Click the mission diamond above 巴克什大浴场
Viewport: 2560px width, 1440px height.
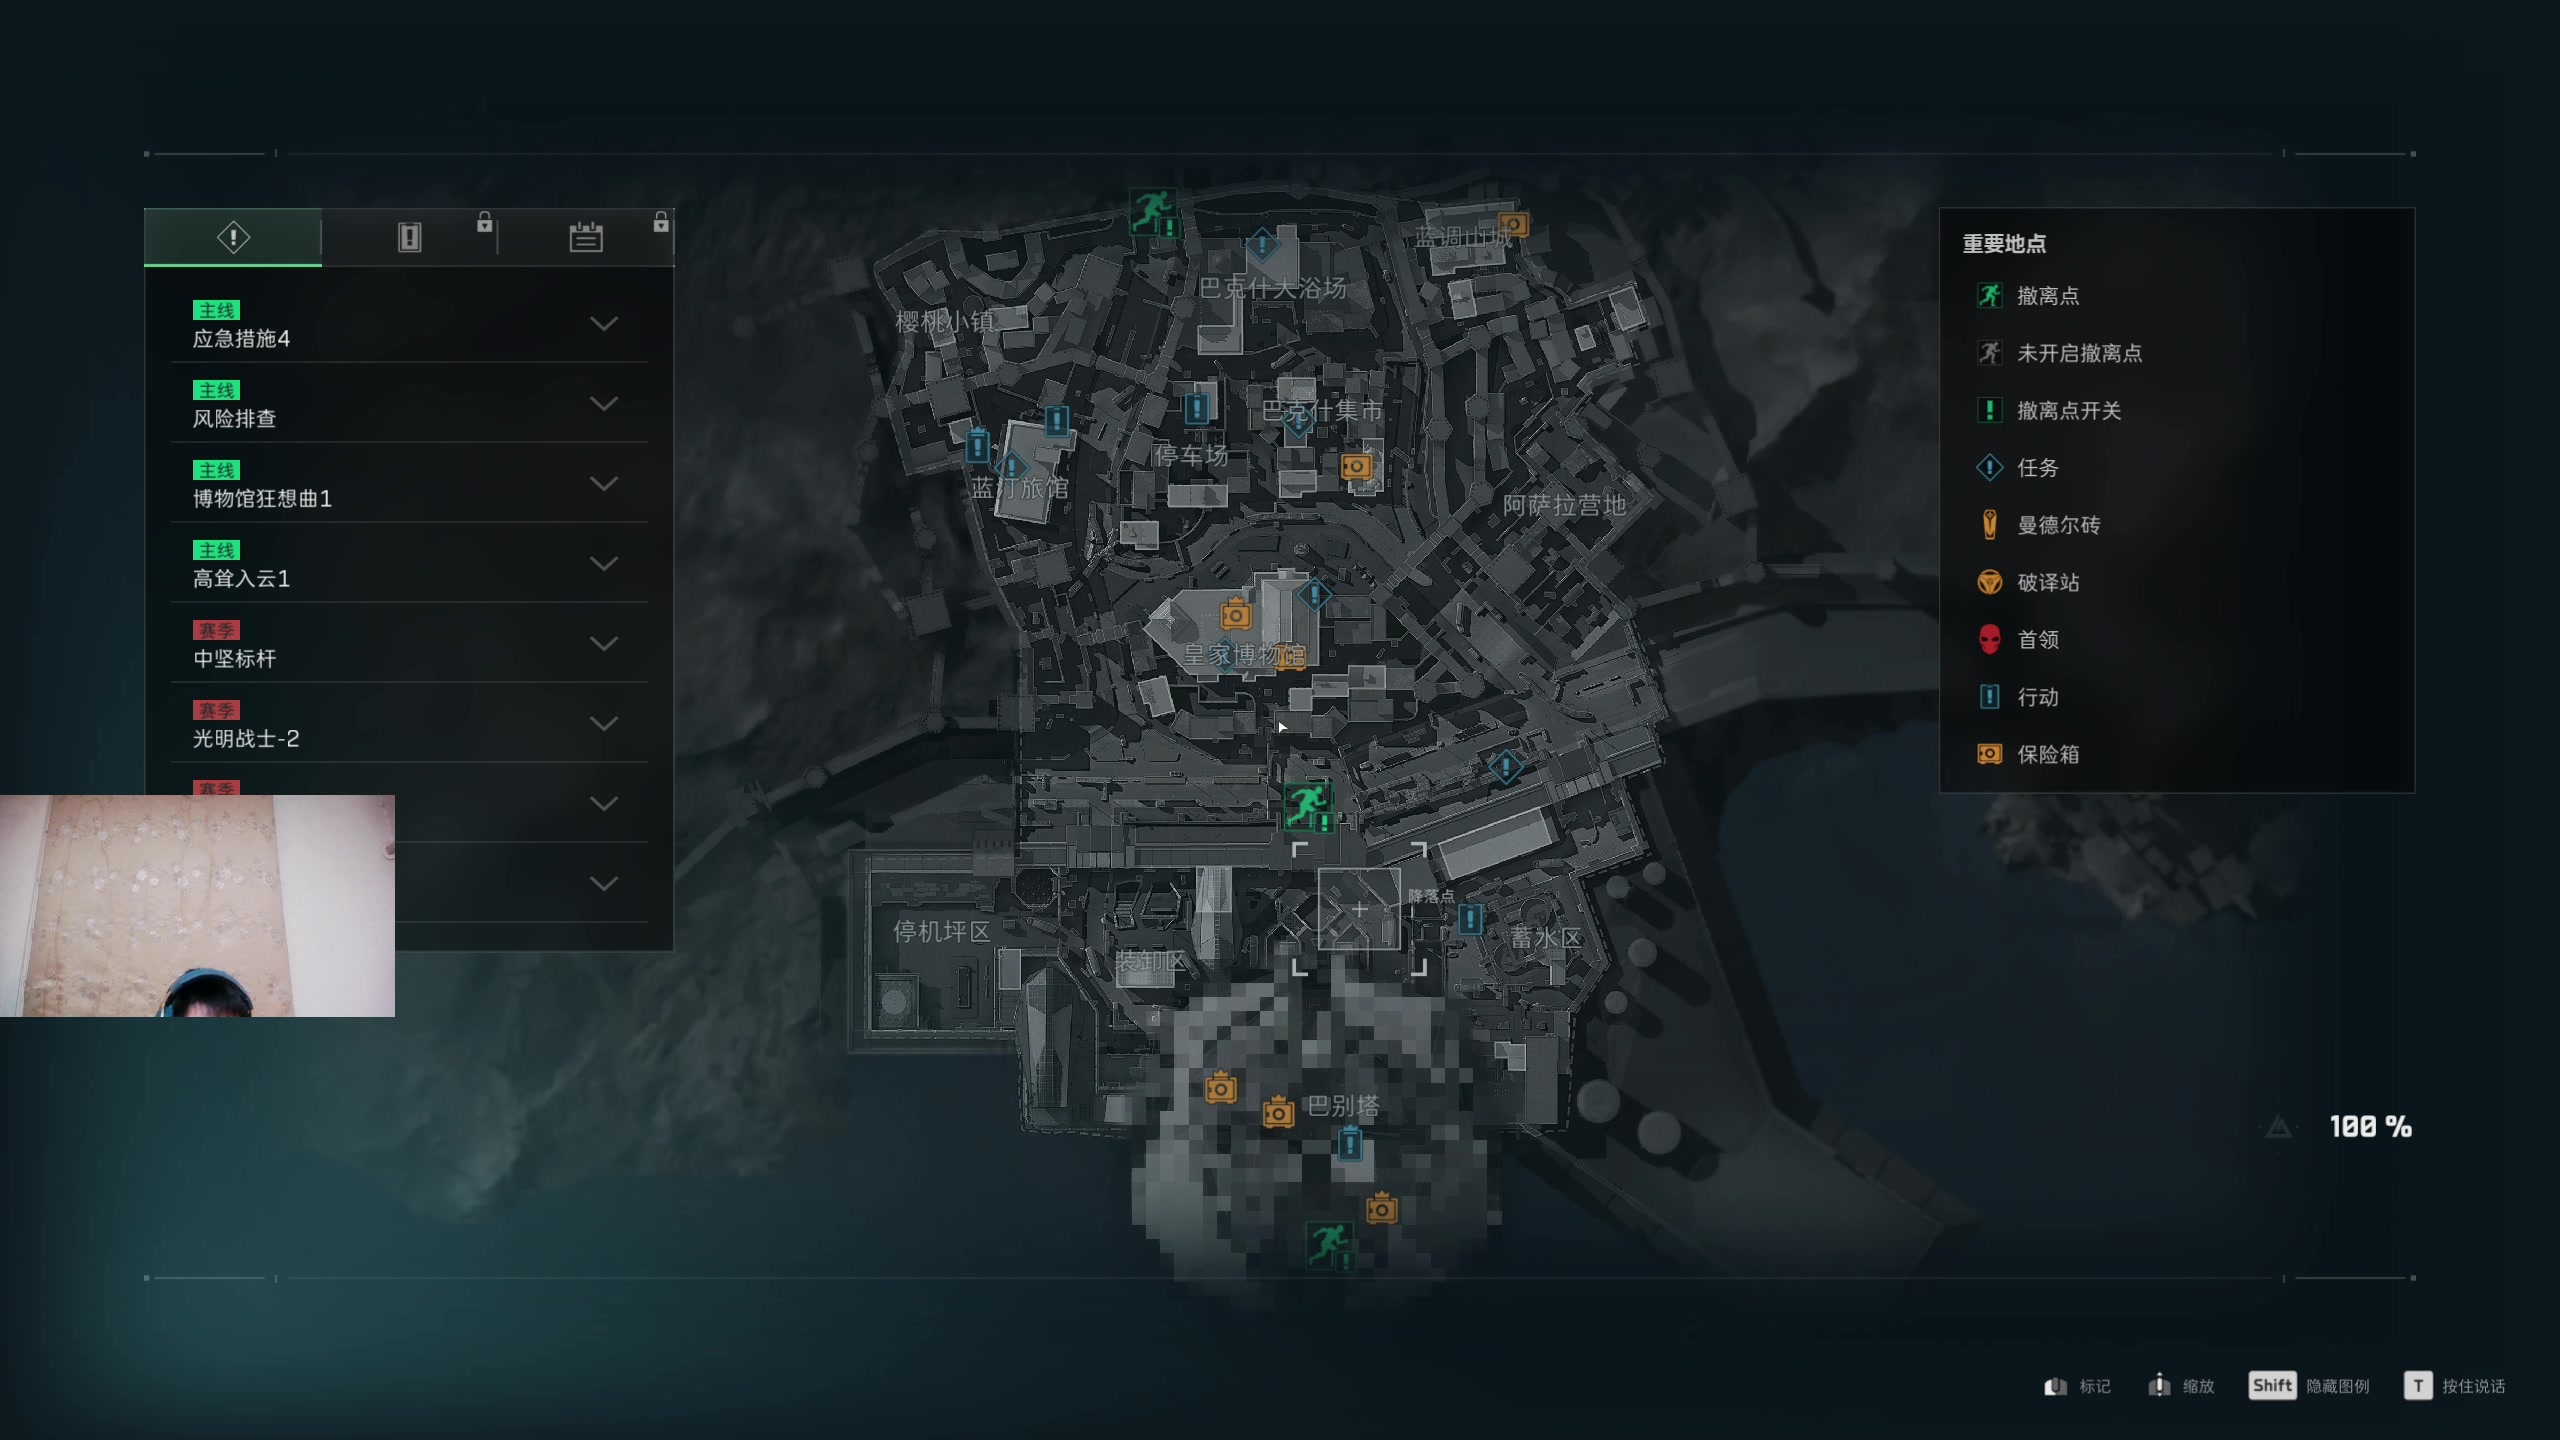1262,243
